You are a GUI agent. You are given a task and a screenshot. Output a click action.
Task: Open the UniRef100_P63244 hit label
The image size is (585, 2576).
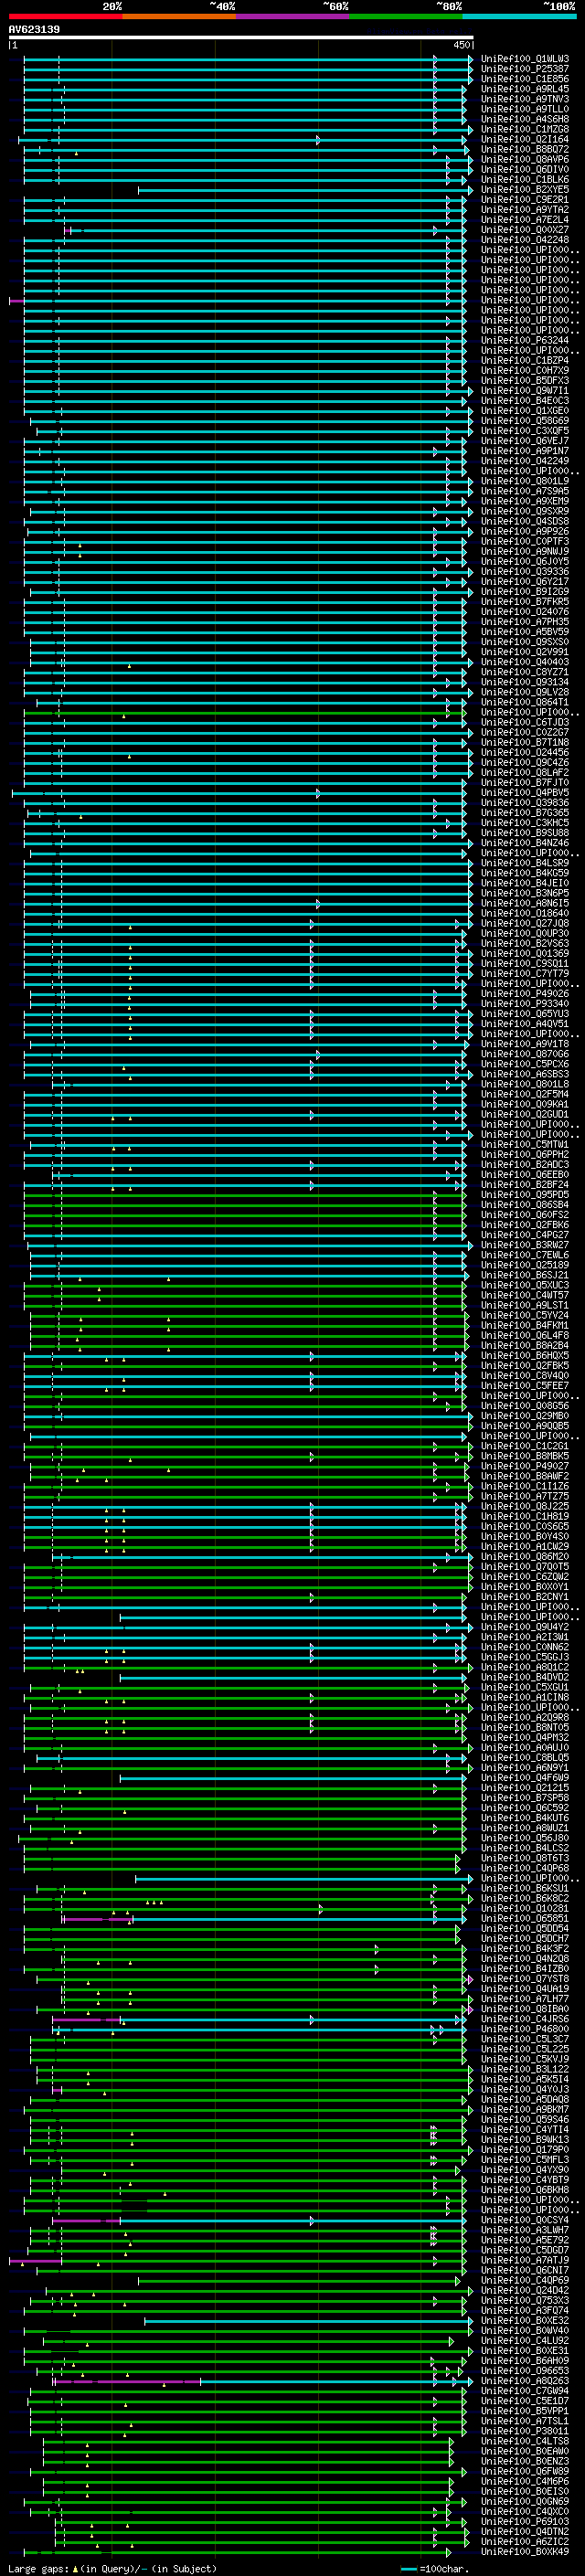click(x=525, y=341)
